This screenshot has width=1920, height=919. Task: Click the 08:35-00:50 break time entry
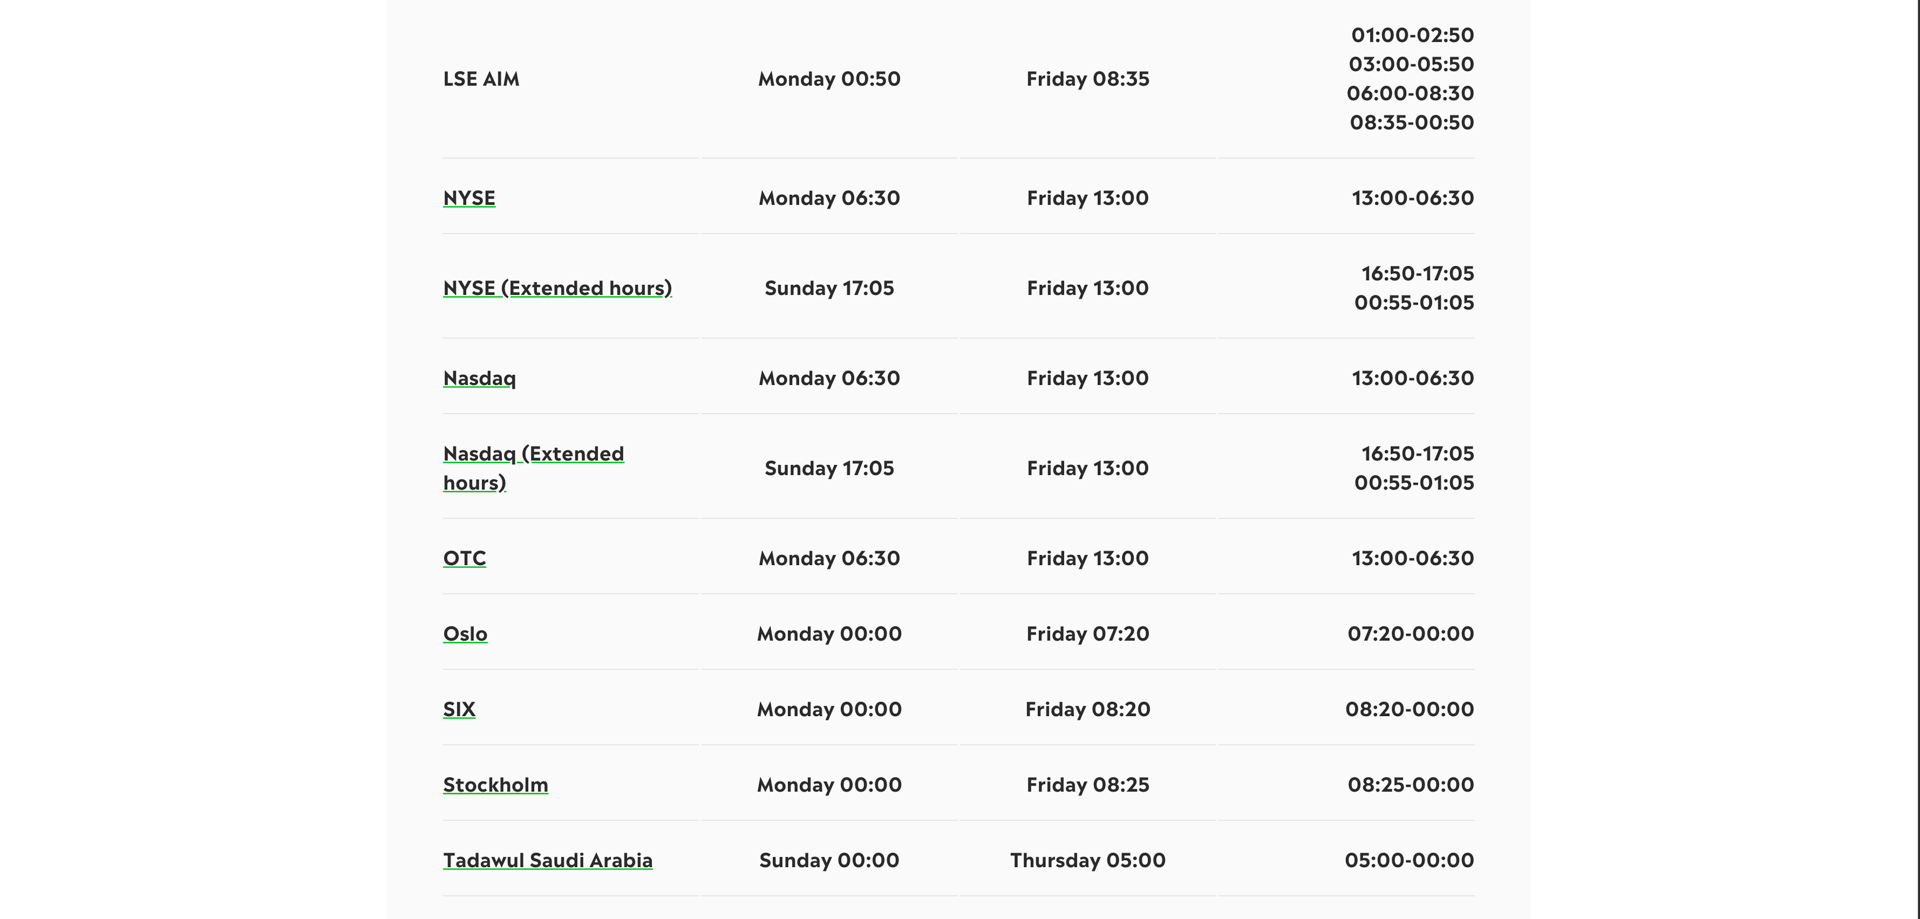[1412, 122]
